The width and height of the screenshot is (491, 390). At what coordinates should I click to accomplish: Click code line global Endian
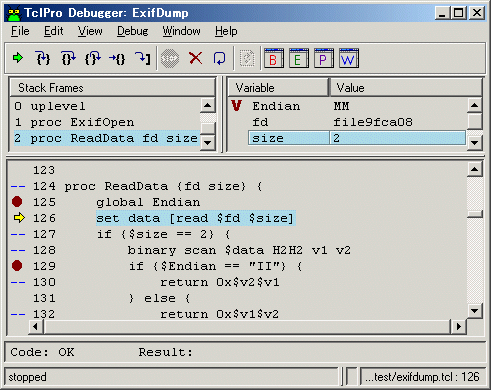(148, 202)
